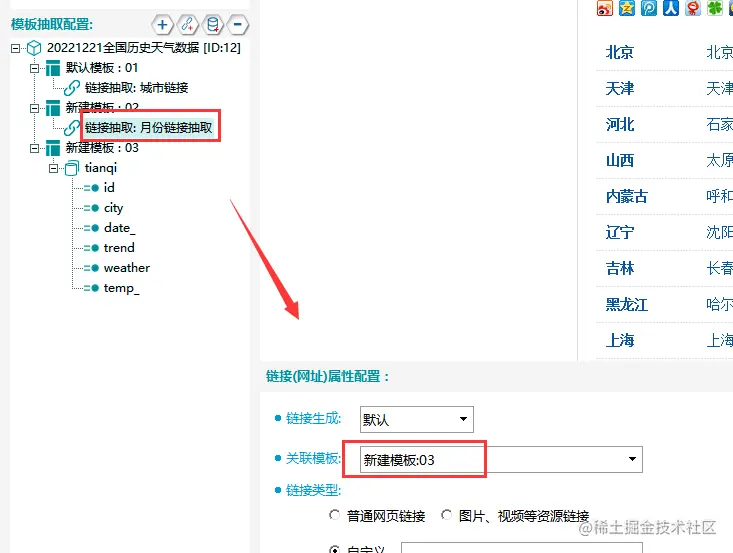733x553 pixels.
Task: Select tree row 链接抽取: 月份链接抽取
Action: (x=149, y=128)
